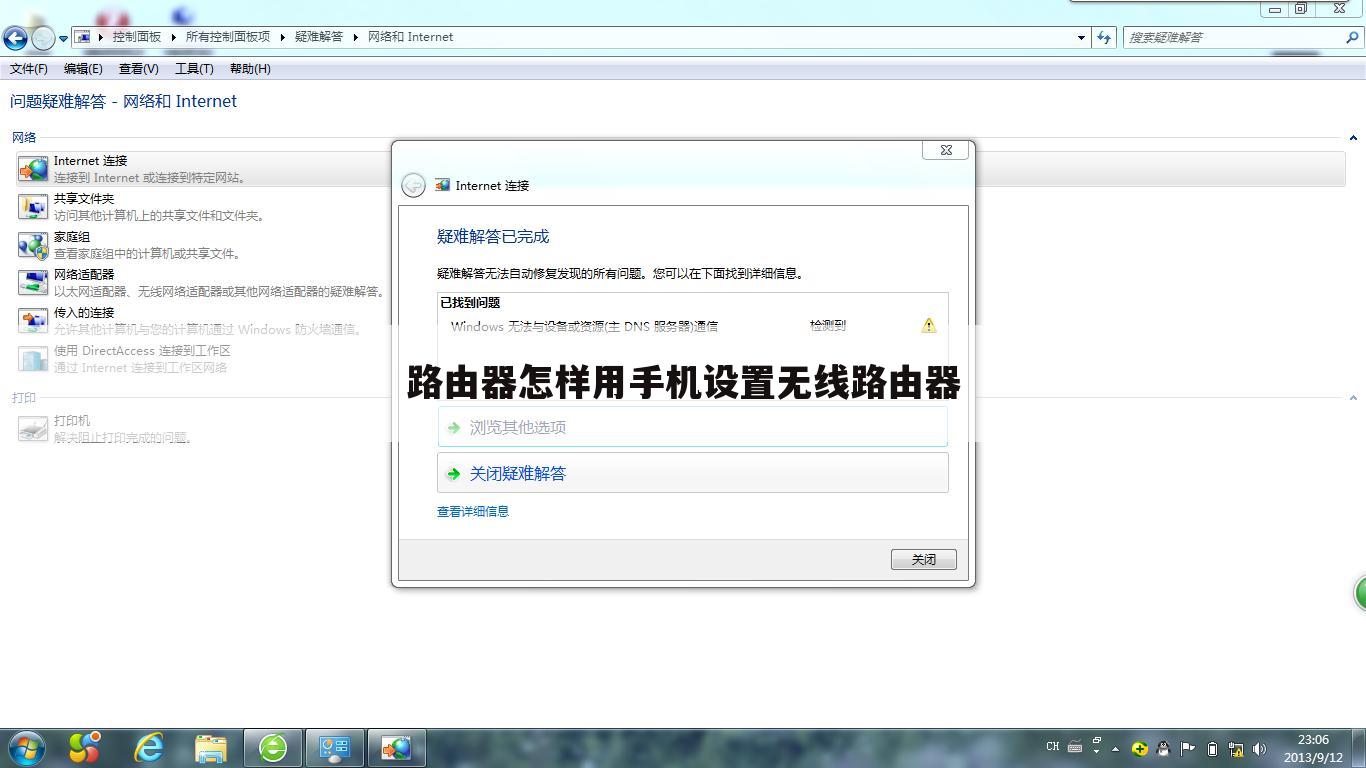Viewport: 1366px width, 768px height.
Task: Select the 家庭组 troubleshooter icon
Action: tap(31, 244)
